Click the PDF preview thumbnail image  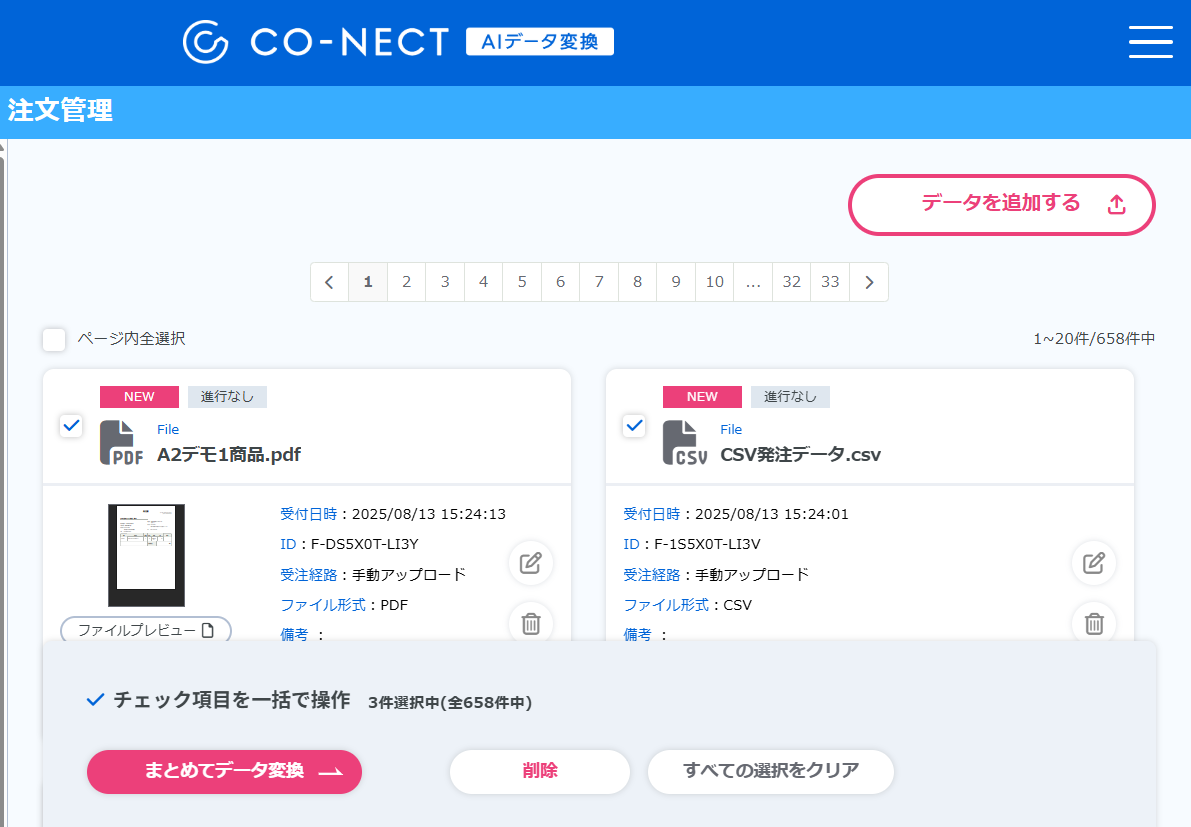146,554
